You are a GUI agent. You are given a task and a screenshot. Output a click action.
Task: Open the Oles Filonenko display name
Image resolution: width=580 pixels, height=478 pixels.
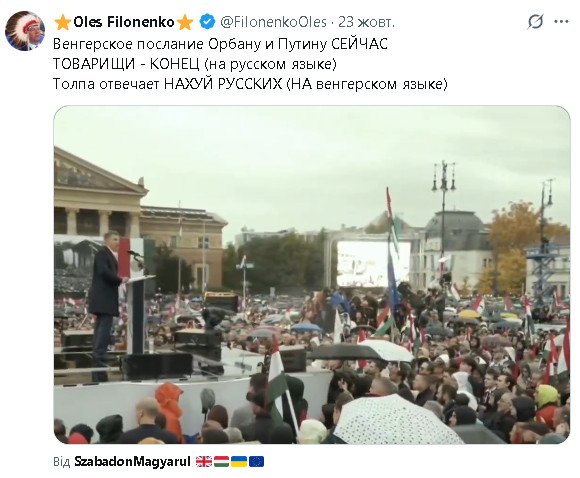point(124,22)
